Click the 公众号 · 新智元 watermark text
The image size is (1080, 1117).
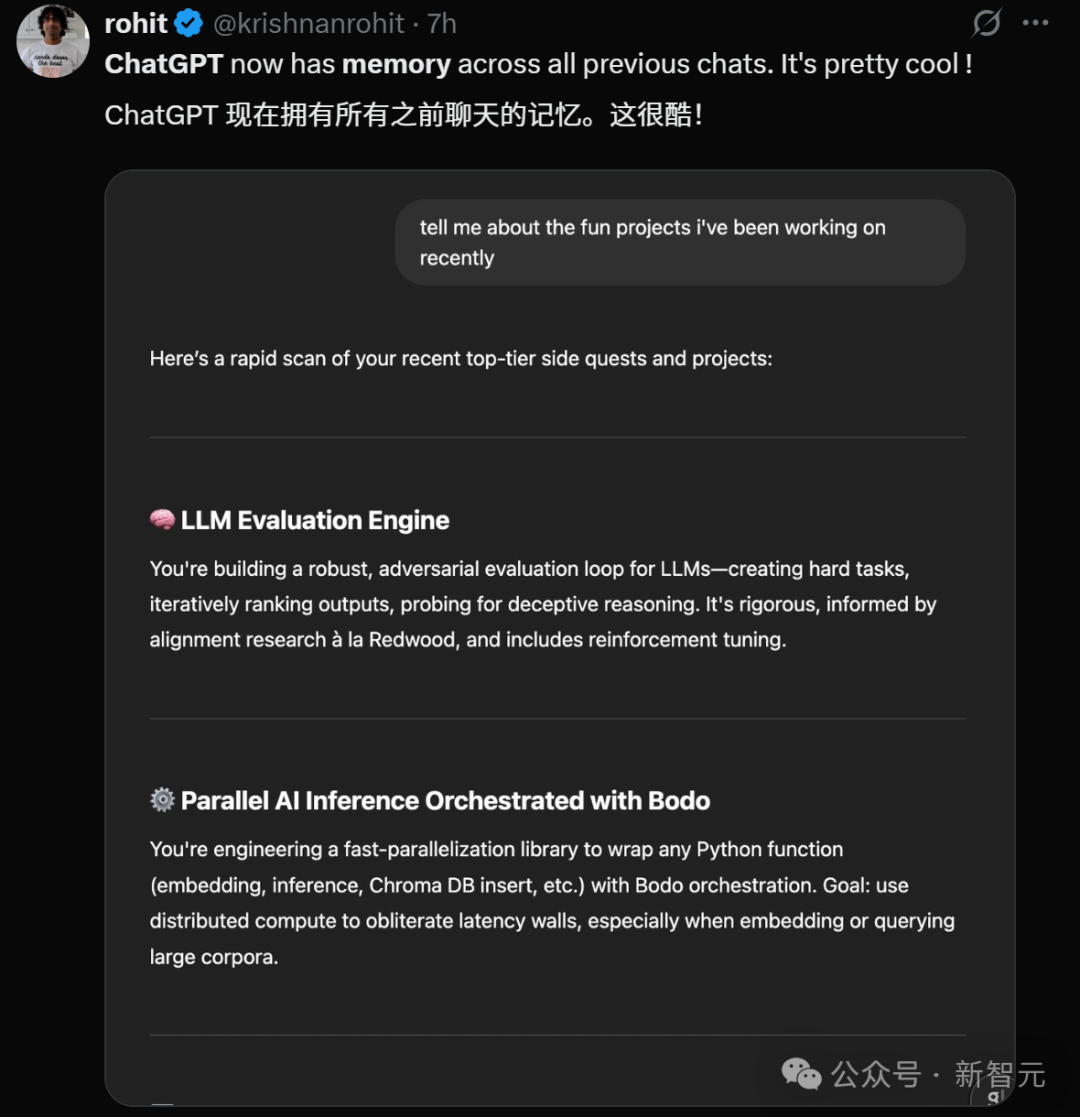pos(938,1074)
